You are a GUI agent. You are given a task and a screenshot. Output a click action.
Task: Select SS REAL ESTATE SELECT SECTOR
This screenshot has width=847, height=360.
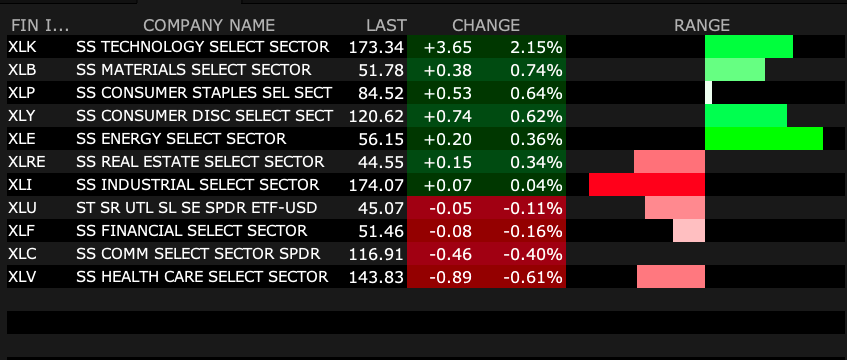click(x=200, y=162)
